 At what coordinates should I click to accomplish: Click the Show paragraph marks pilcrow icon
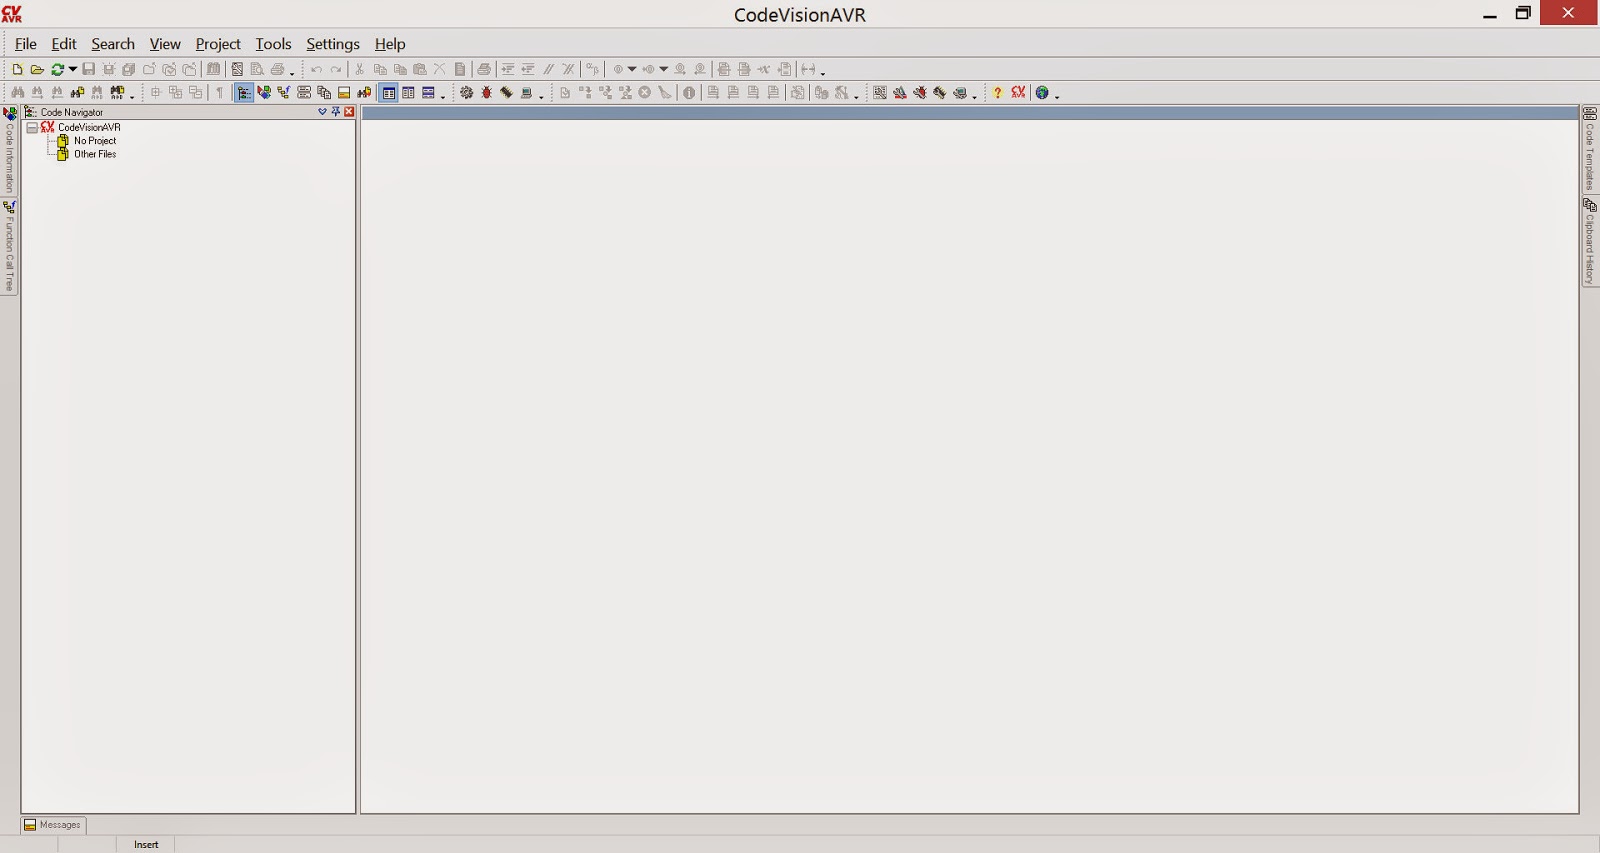click(220, 92)
